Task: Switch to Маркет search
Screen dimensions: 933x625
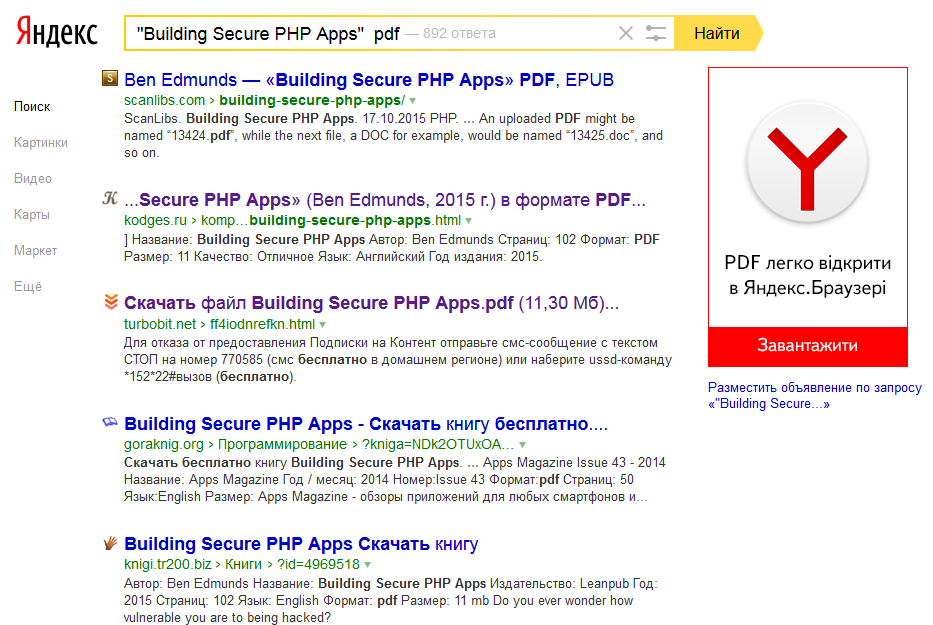Action: pyautogui.click(x=35, y=251)
